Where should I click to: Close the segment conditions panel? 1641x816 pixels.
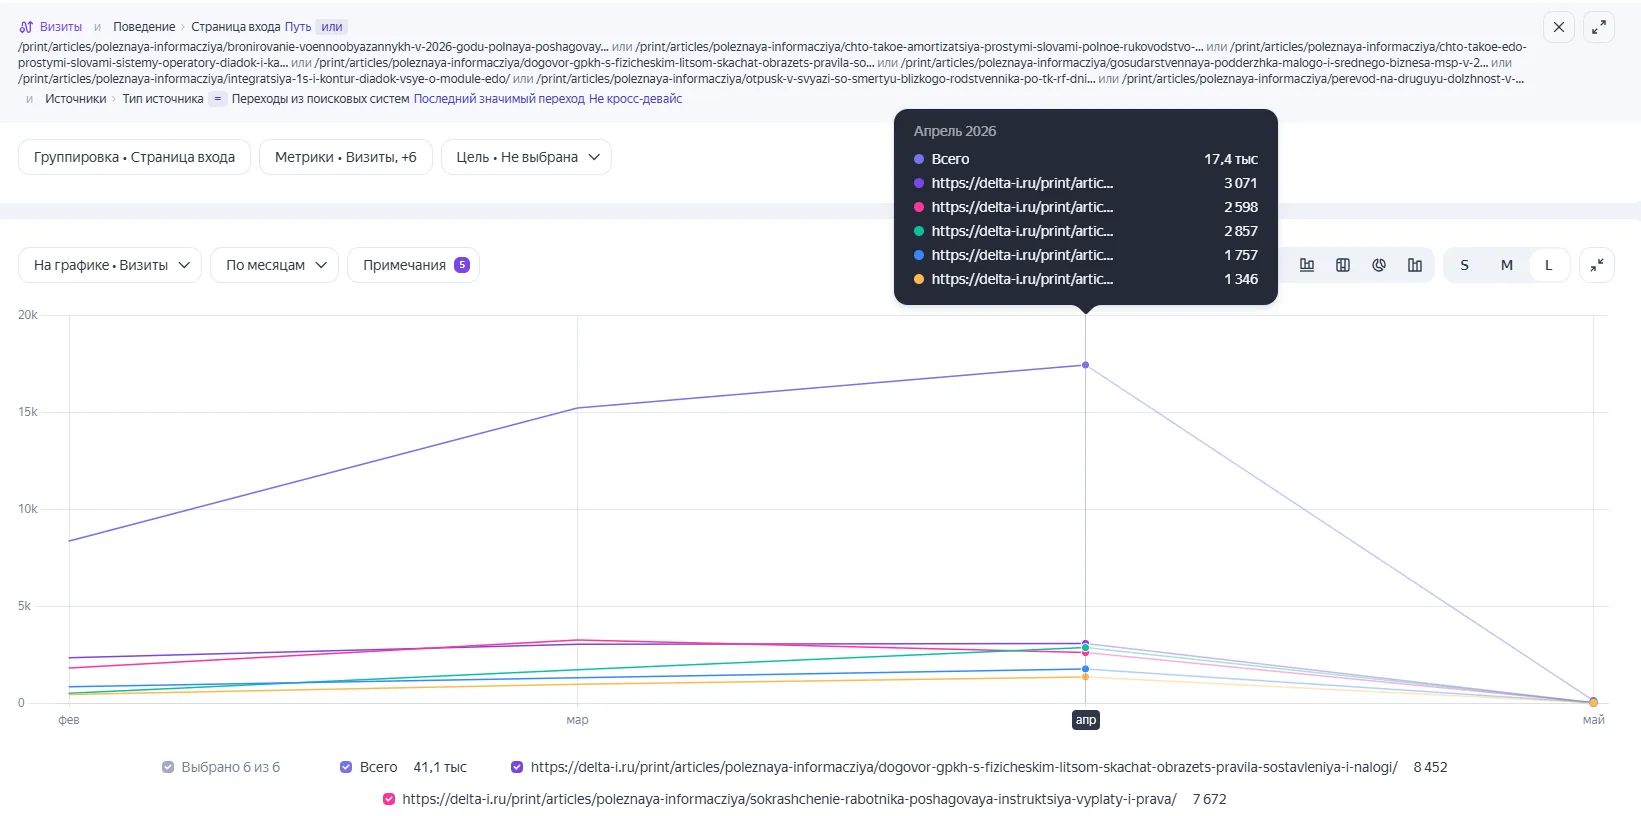1559,27
